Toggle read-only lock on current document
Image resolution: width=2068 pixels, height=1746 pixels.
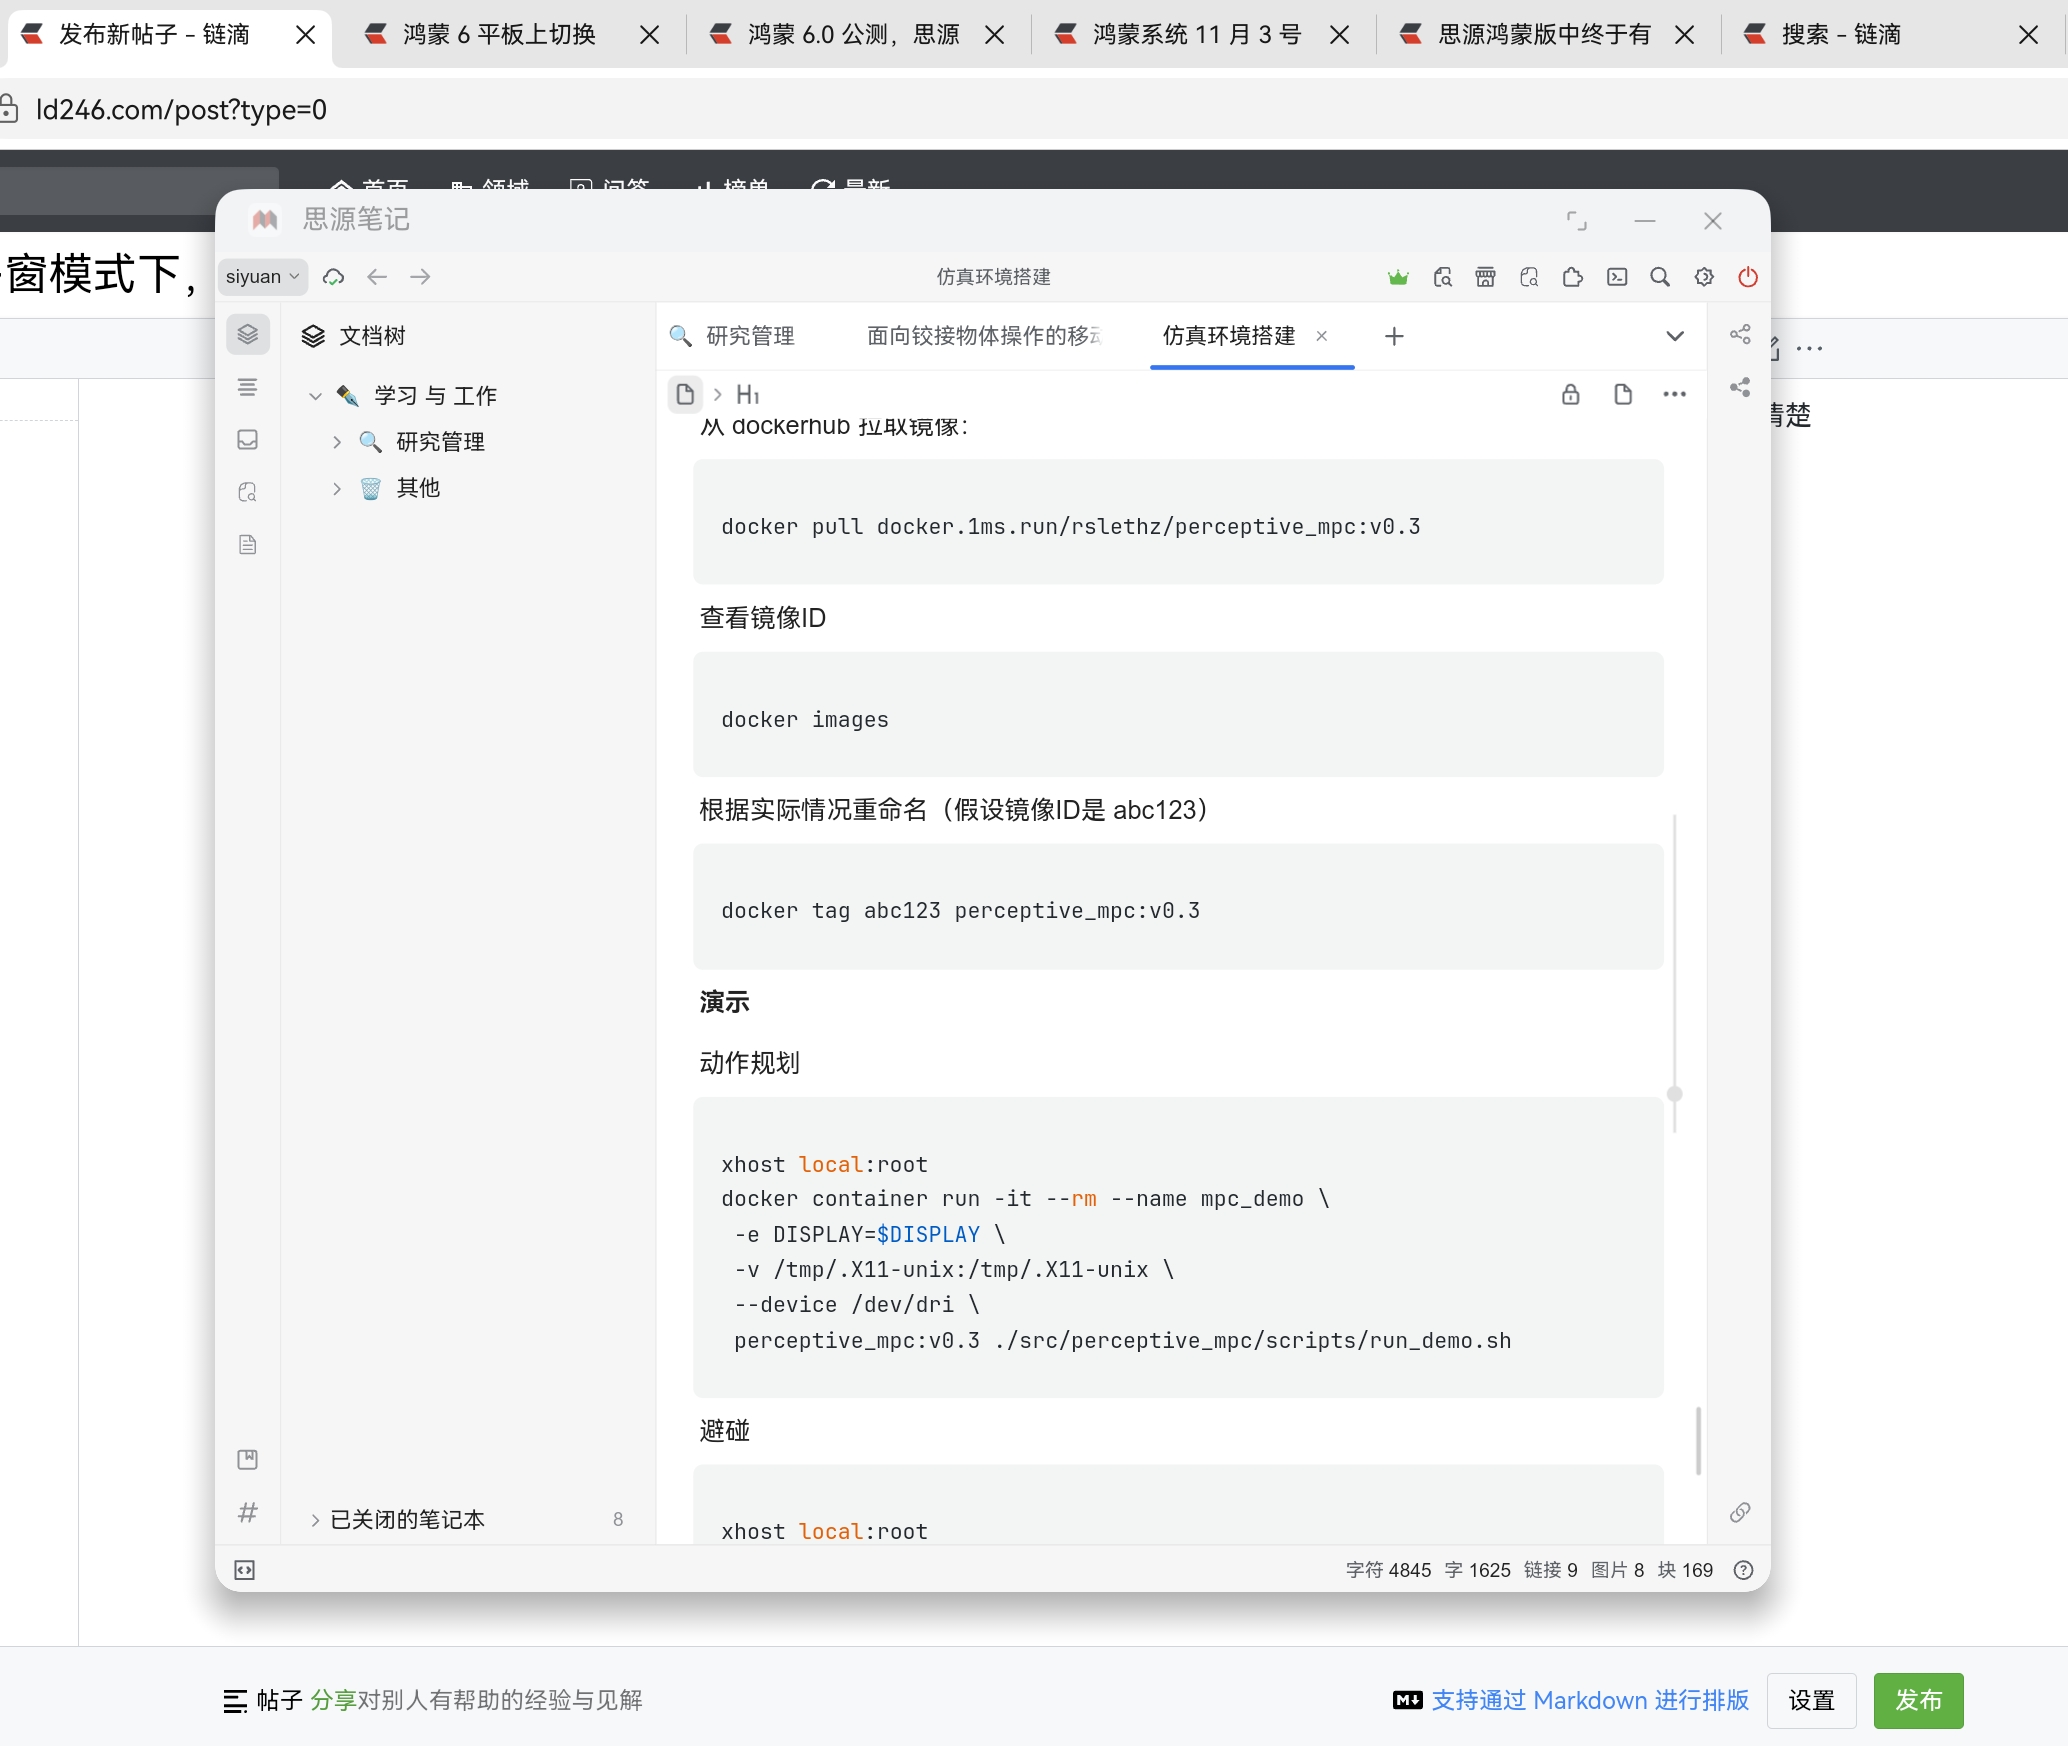pos(1570,394)
